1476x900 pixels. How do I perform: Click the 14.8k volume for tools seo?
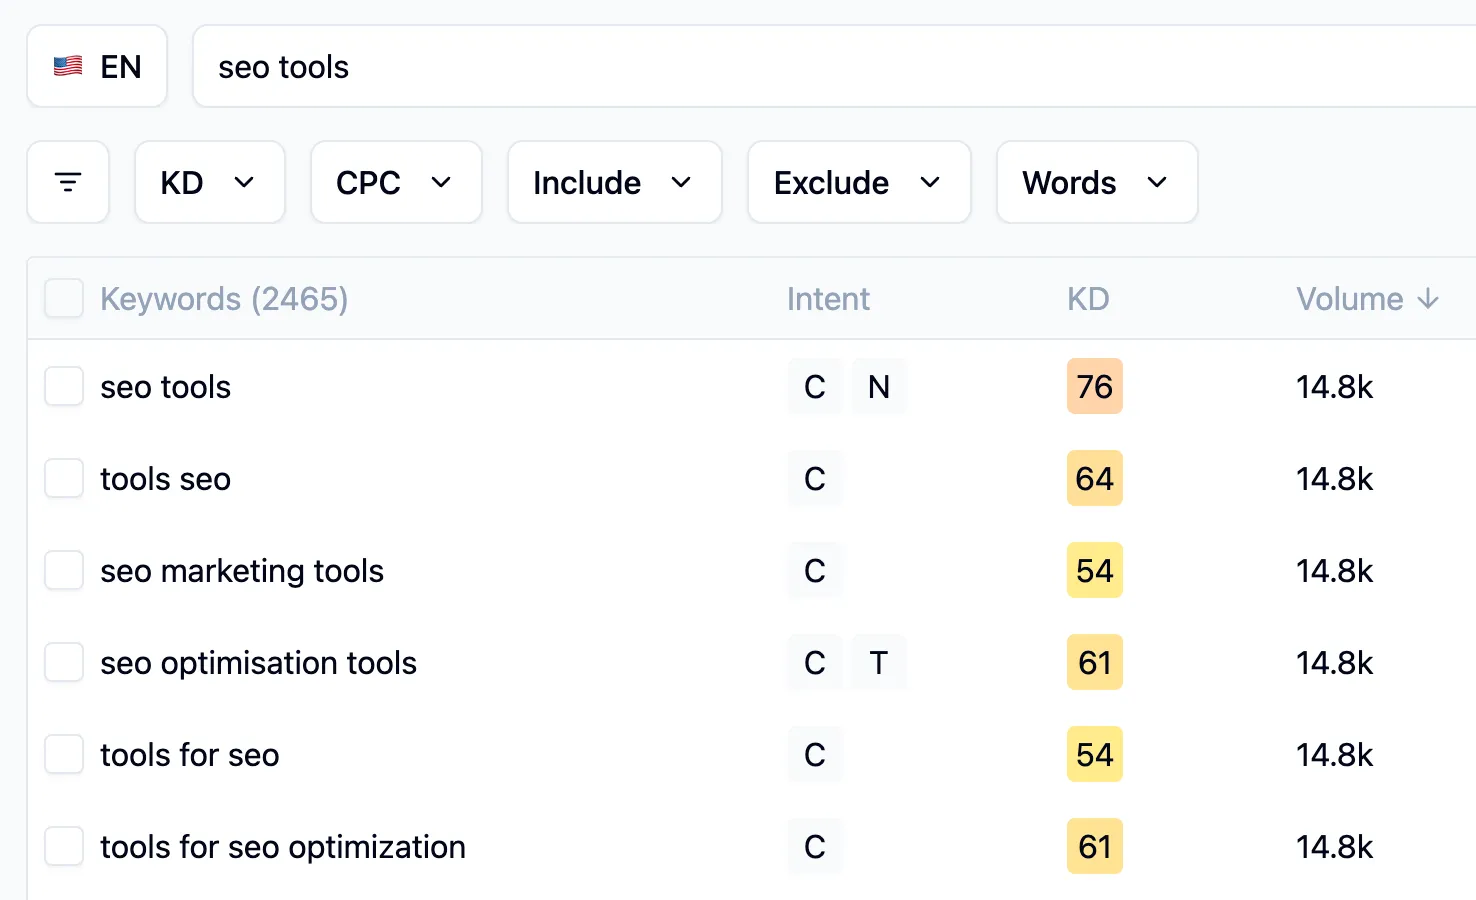[1335, 479]
